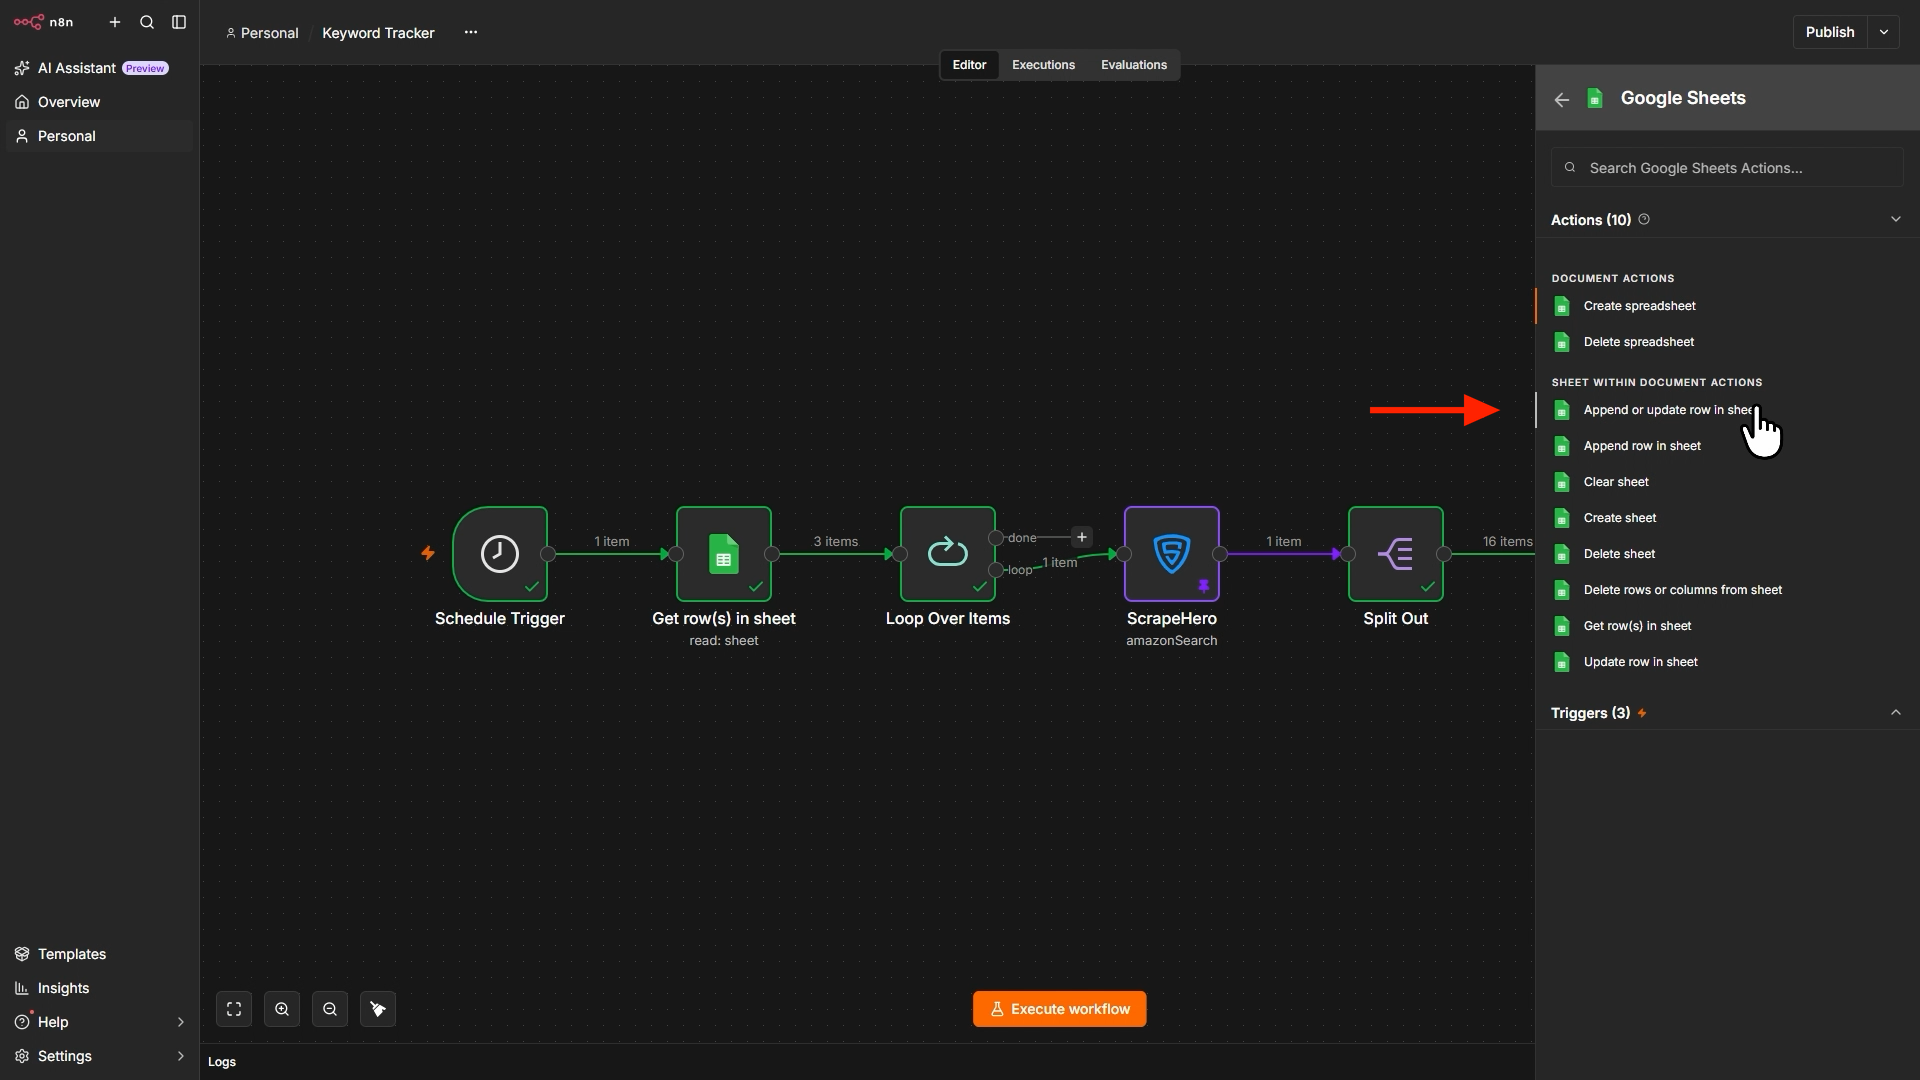This screenshot has height=1080, width=1920.
Task: Open Publish dropdown arrow
Action: 1884,32
